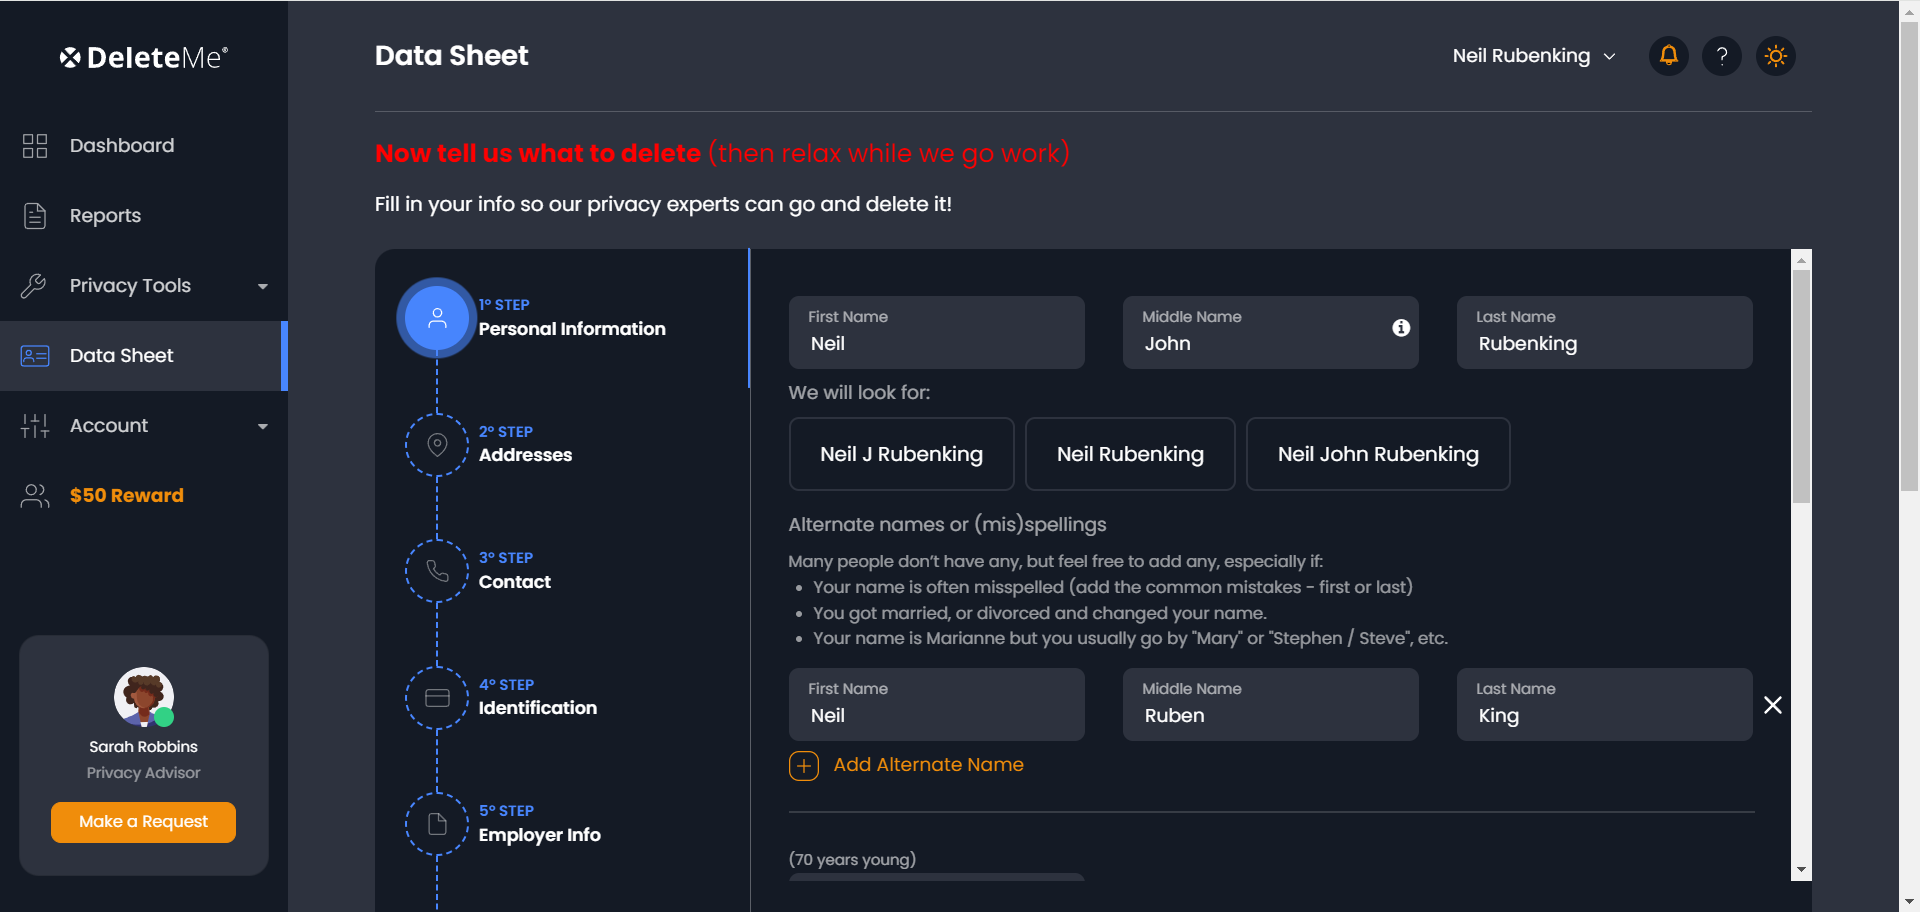1920x912 pixels.
Task: Click Make a Request button
Action: click(x=144, y=822)
